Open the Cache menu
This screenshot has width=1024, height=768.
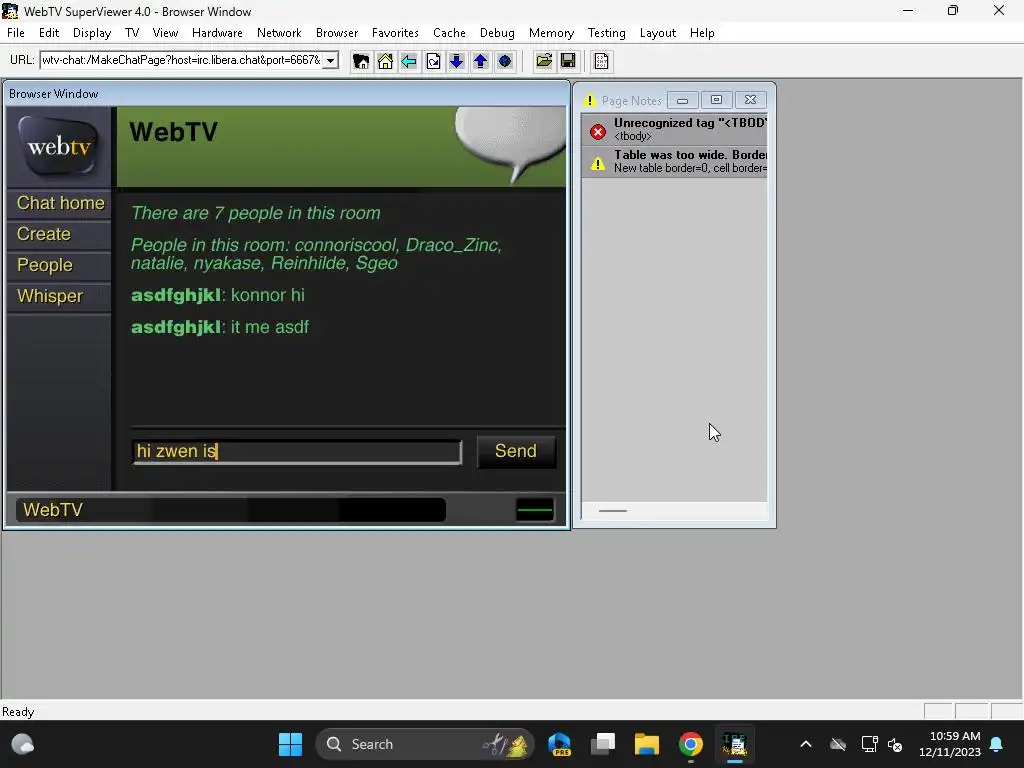pos(449,33)
